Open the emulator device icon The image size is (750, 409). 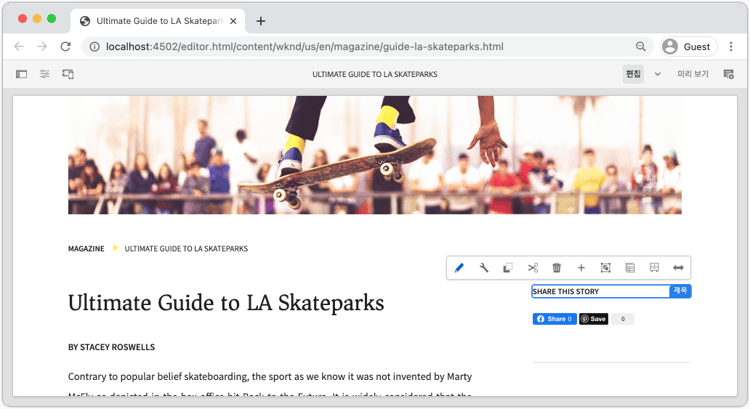[68, 74]
